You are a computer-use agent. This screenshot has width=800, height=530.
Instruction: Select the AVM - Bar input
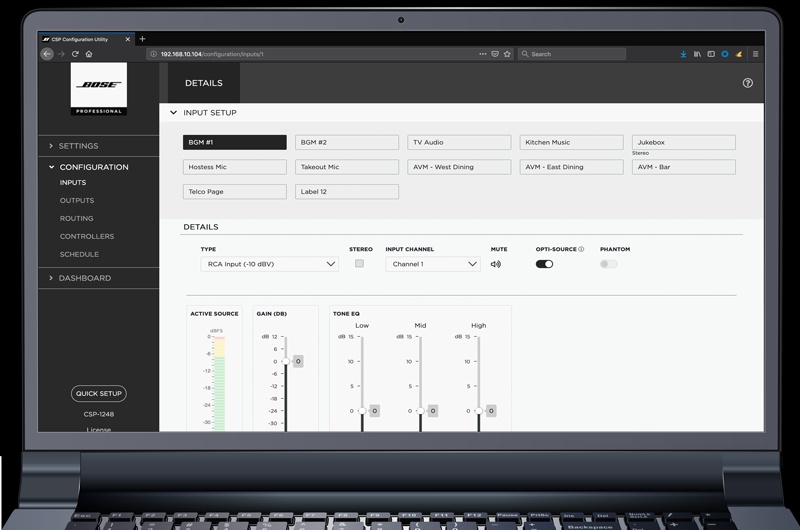point(684,167)
